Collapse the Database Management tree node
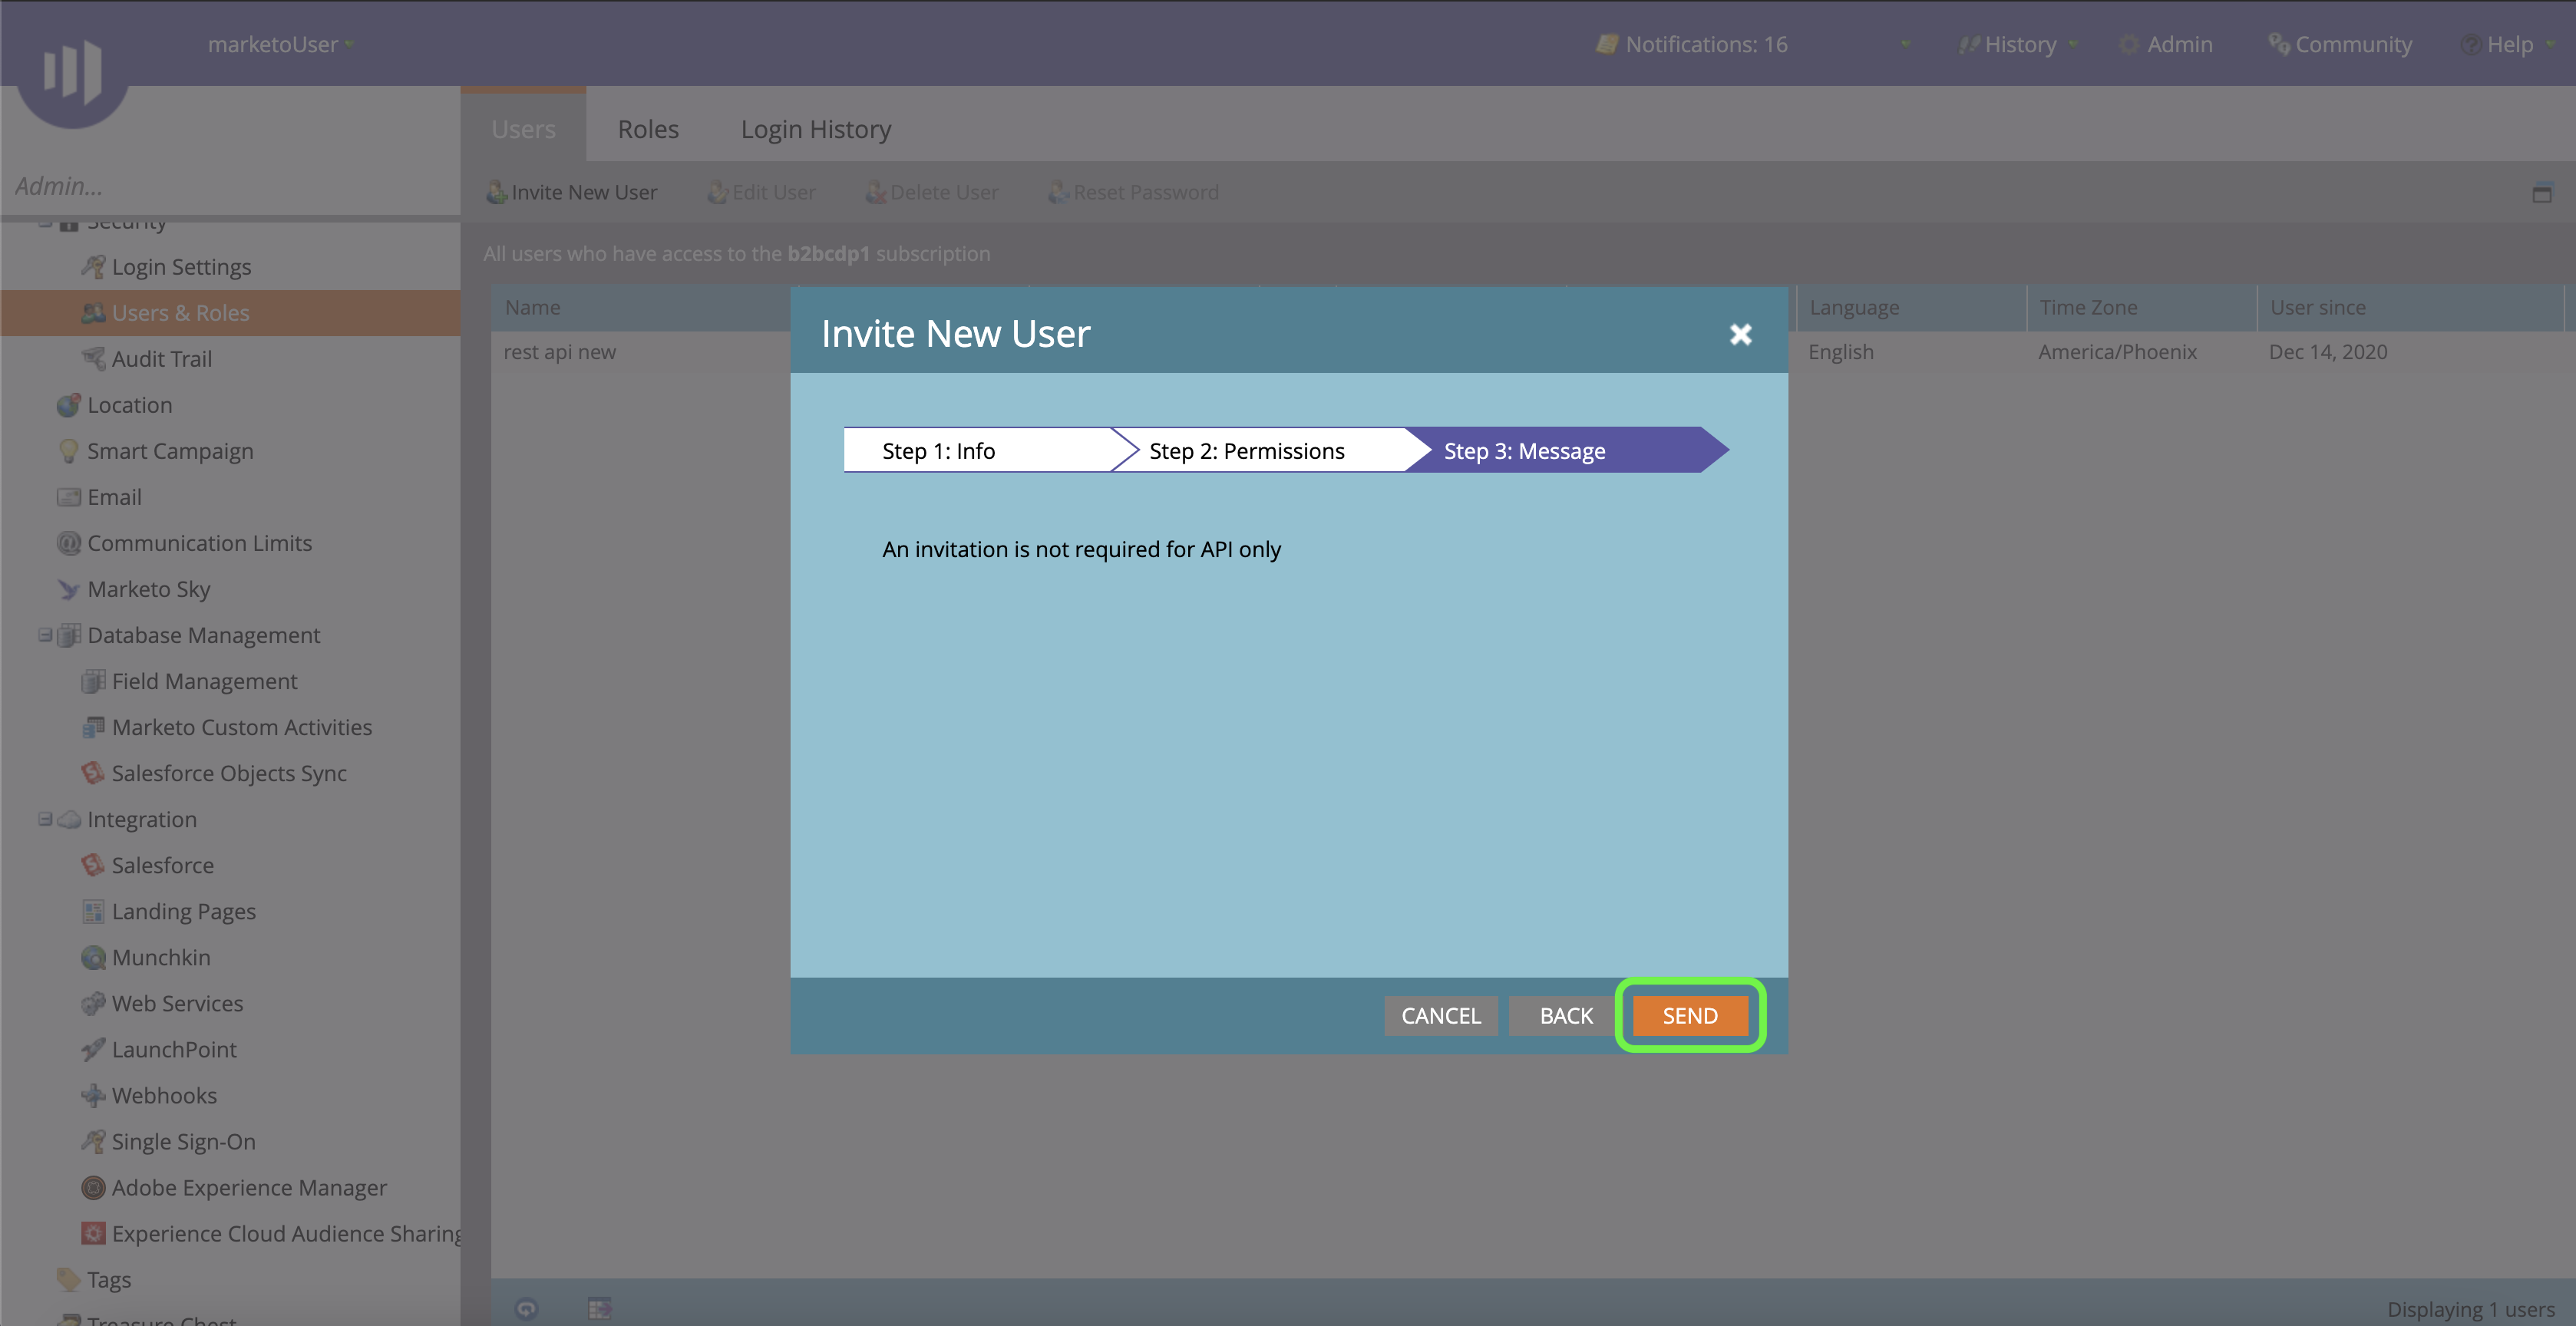Viewport: 2576px width, 1326px height. pos(45,635)
